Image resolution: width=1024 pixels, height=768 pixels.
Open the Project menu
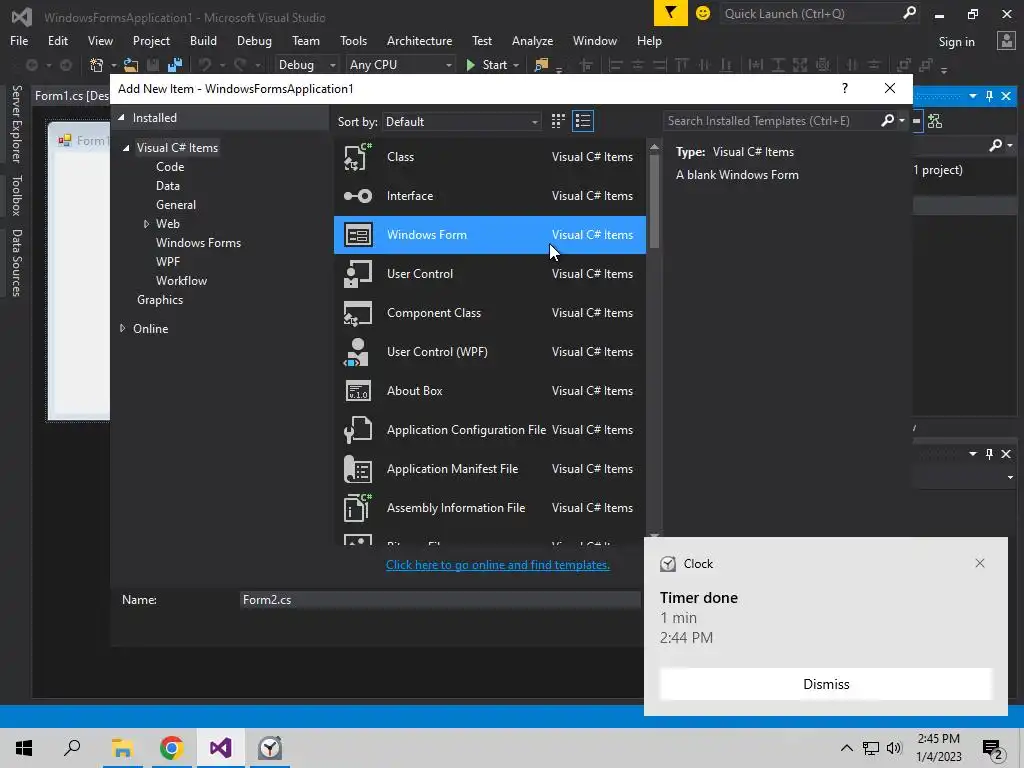pos(152,40)
